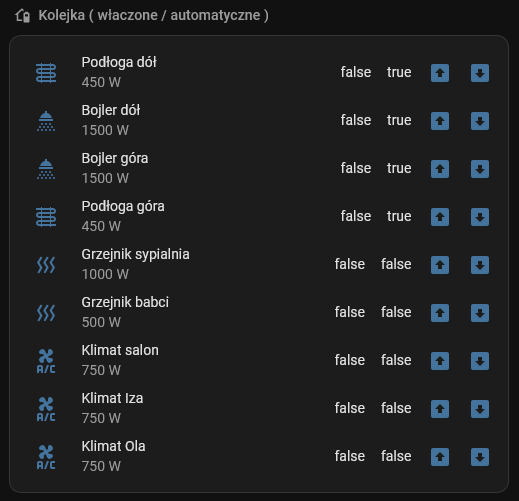Click the A/C icon for Klimat salon
This screenshot has width=519, height=501.
point(46,361)
